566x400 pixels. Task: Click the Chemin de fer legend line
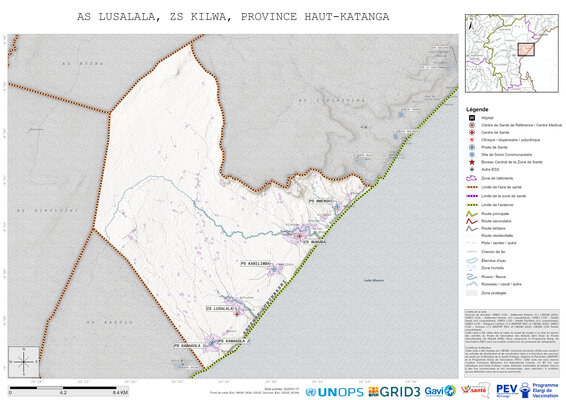pos(472,252)
